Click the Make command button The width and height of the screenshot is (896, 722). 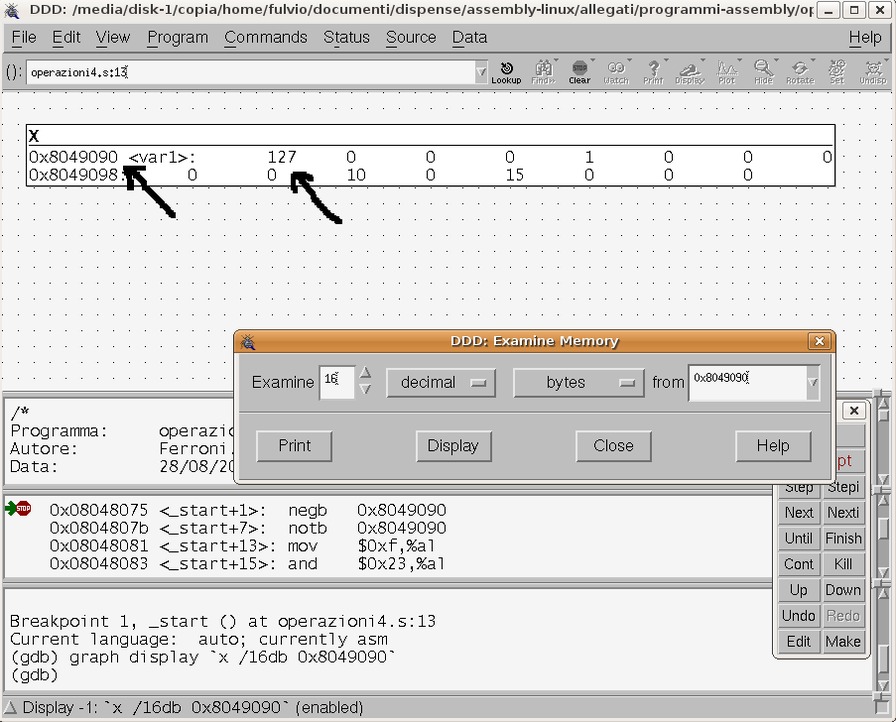point(843,641)
